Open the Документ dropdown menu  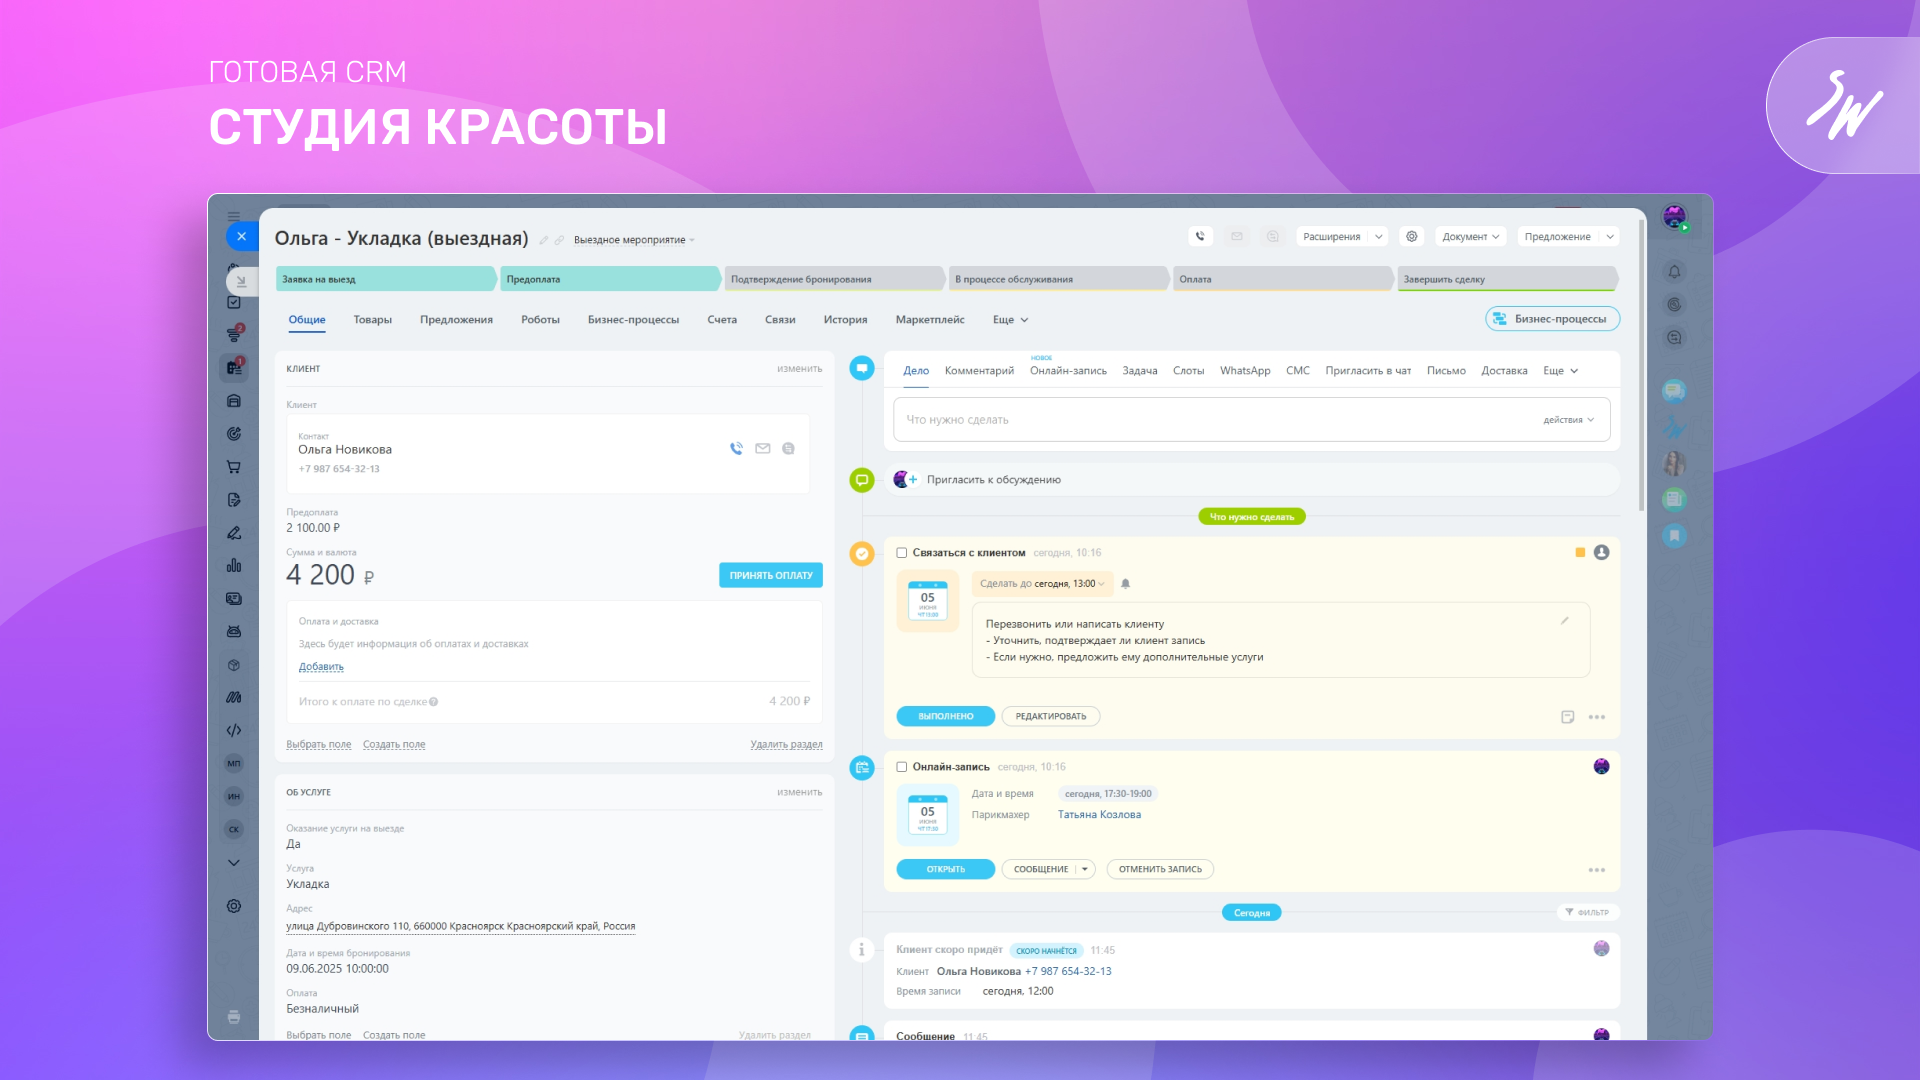coord(1469,237)
